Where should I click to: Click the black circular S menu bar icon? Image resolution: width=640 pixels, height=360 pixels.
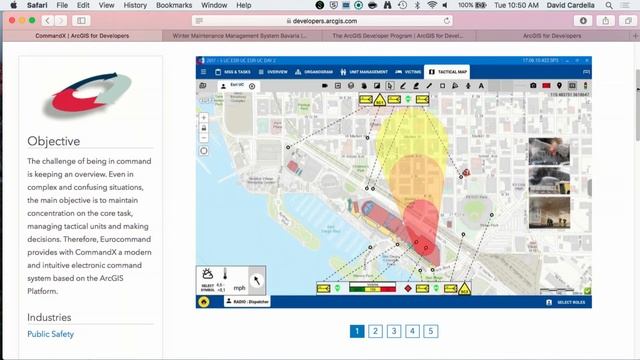[320, 5]
